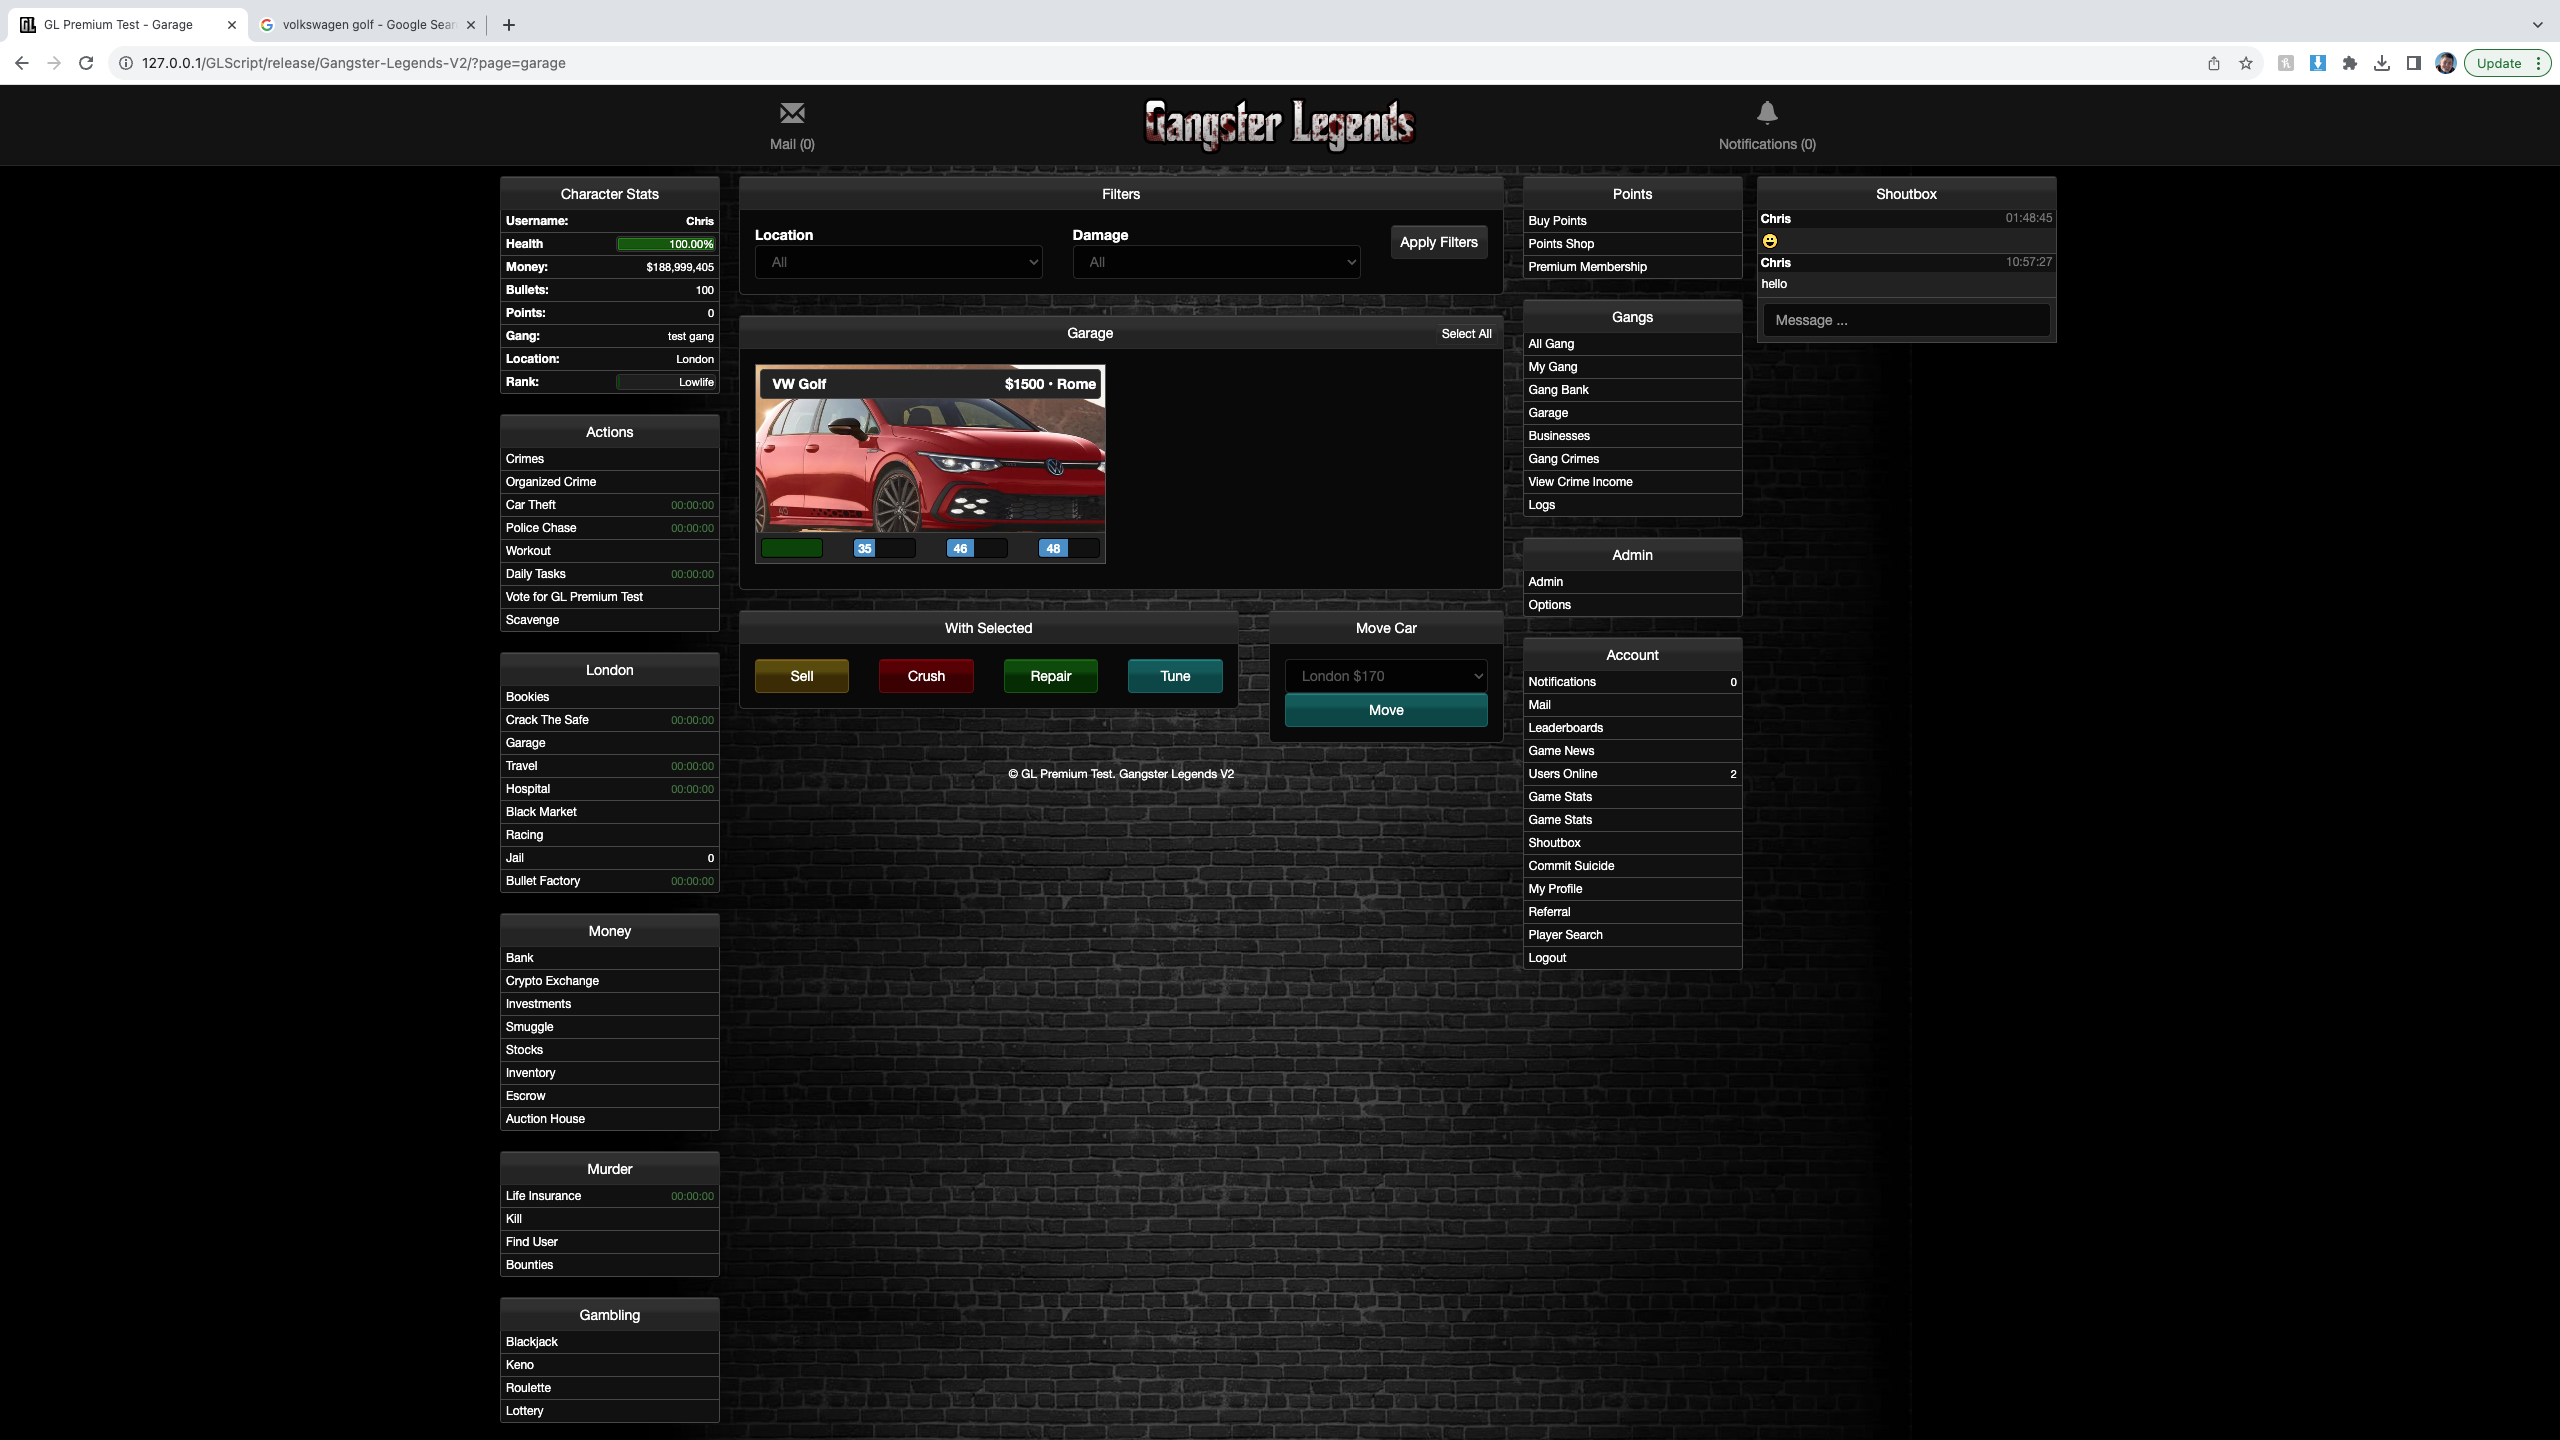The width and height of the screenshot is (2560, 1440).
Task: Click the red Crush button
Action: click(x=926, y=676)
